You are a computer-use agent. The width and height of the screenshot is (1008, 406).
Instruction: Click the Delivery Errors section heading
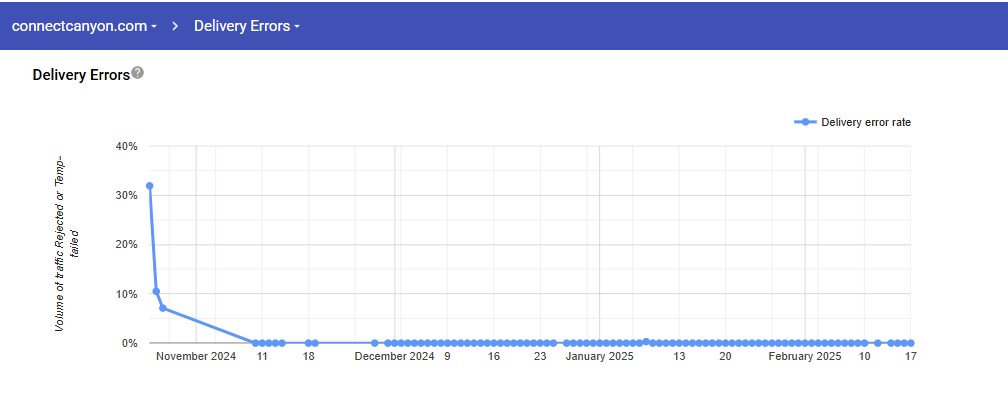pyautogui.click(x=81, y=75)
